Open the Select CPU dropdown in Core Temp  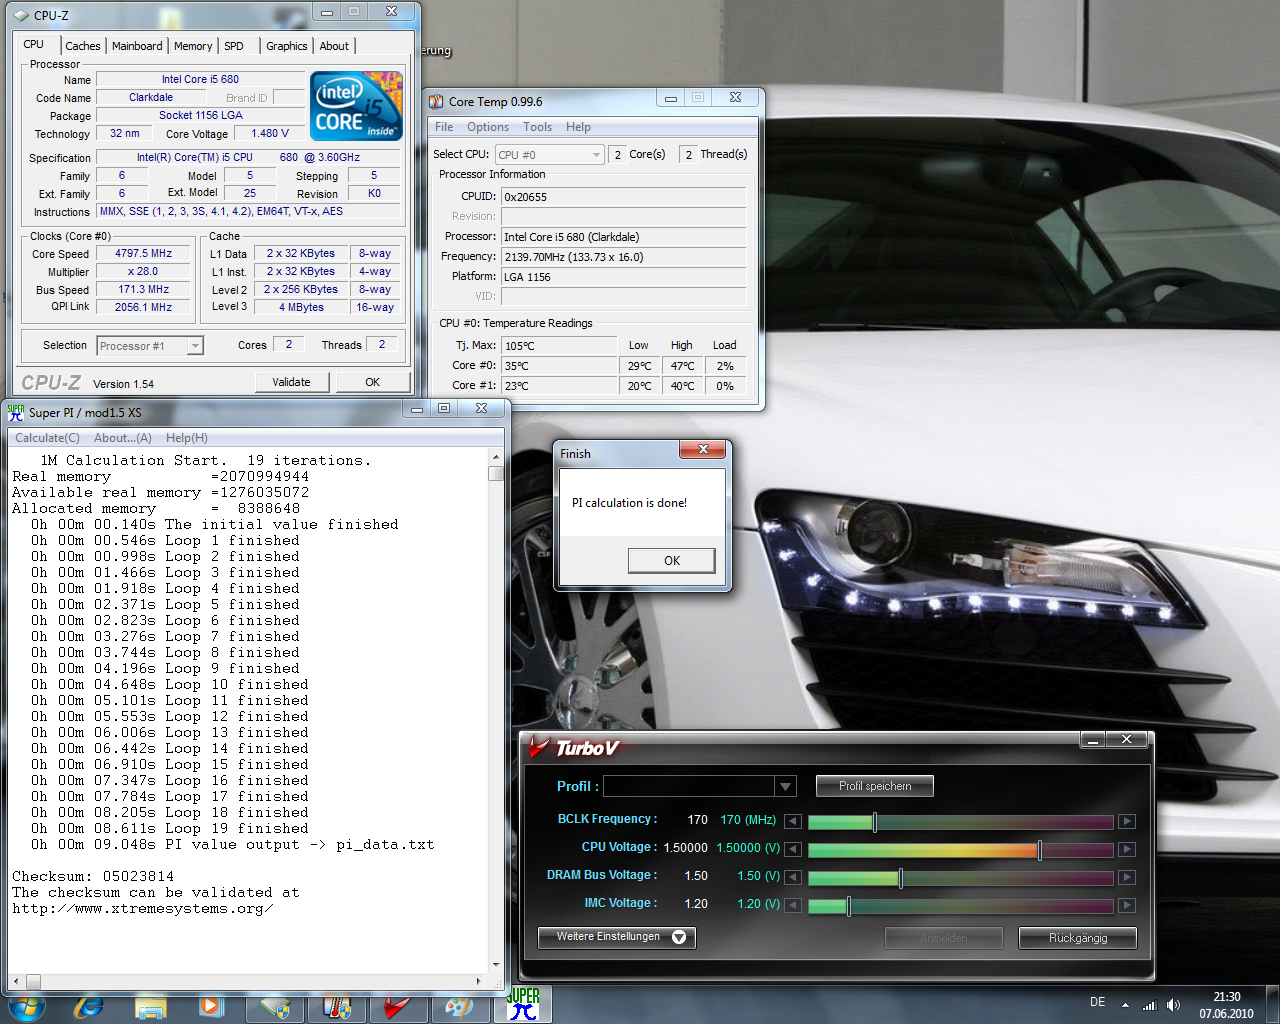(596, 155)
